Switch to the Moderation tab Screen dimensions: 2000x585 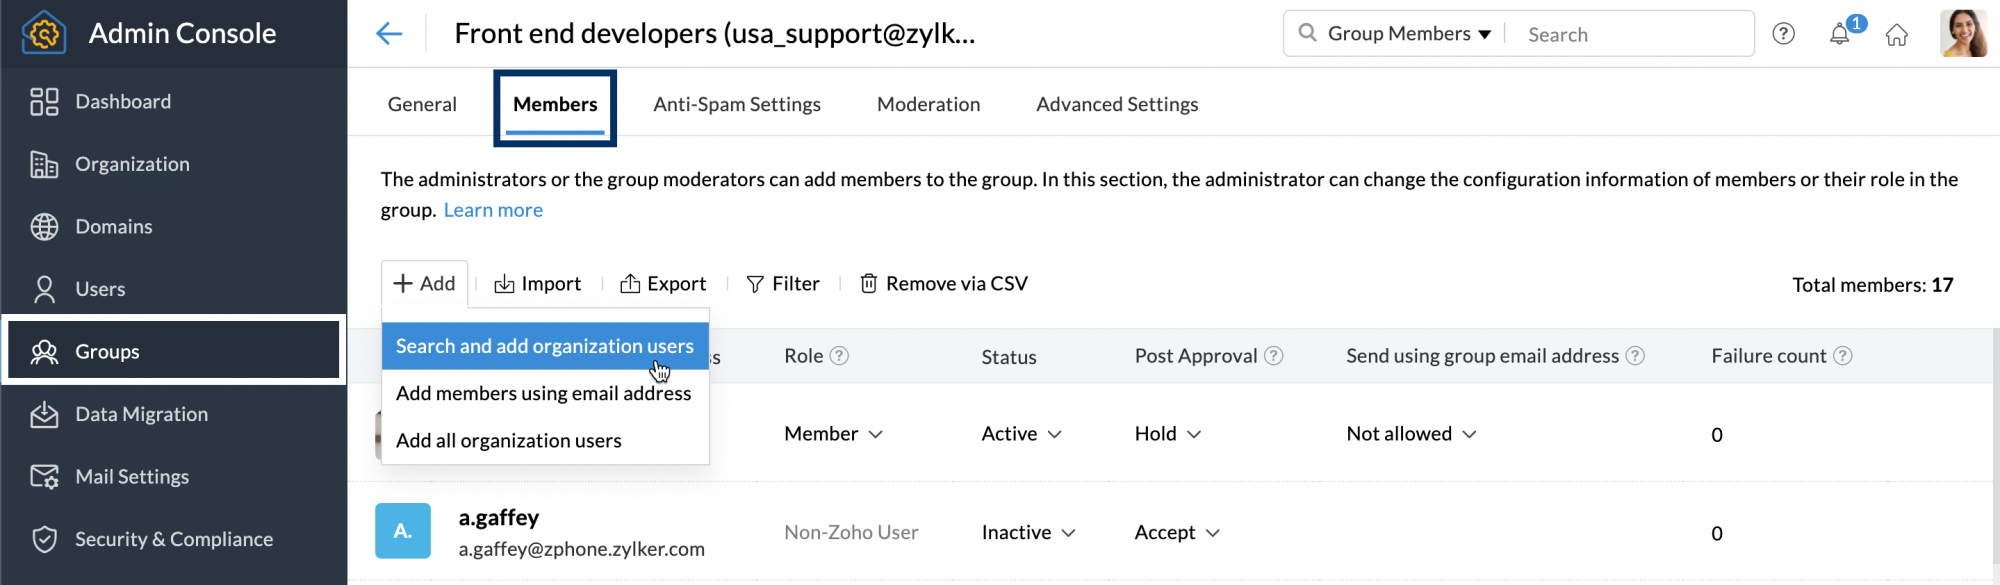[x=928, y=104]
